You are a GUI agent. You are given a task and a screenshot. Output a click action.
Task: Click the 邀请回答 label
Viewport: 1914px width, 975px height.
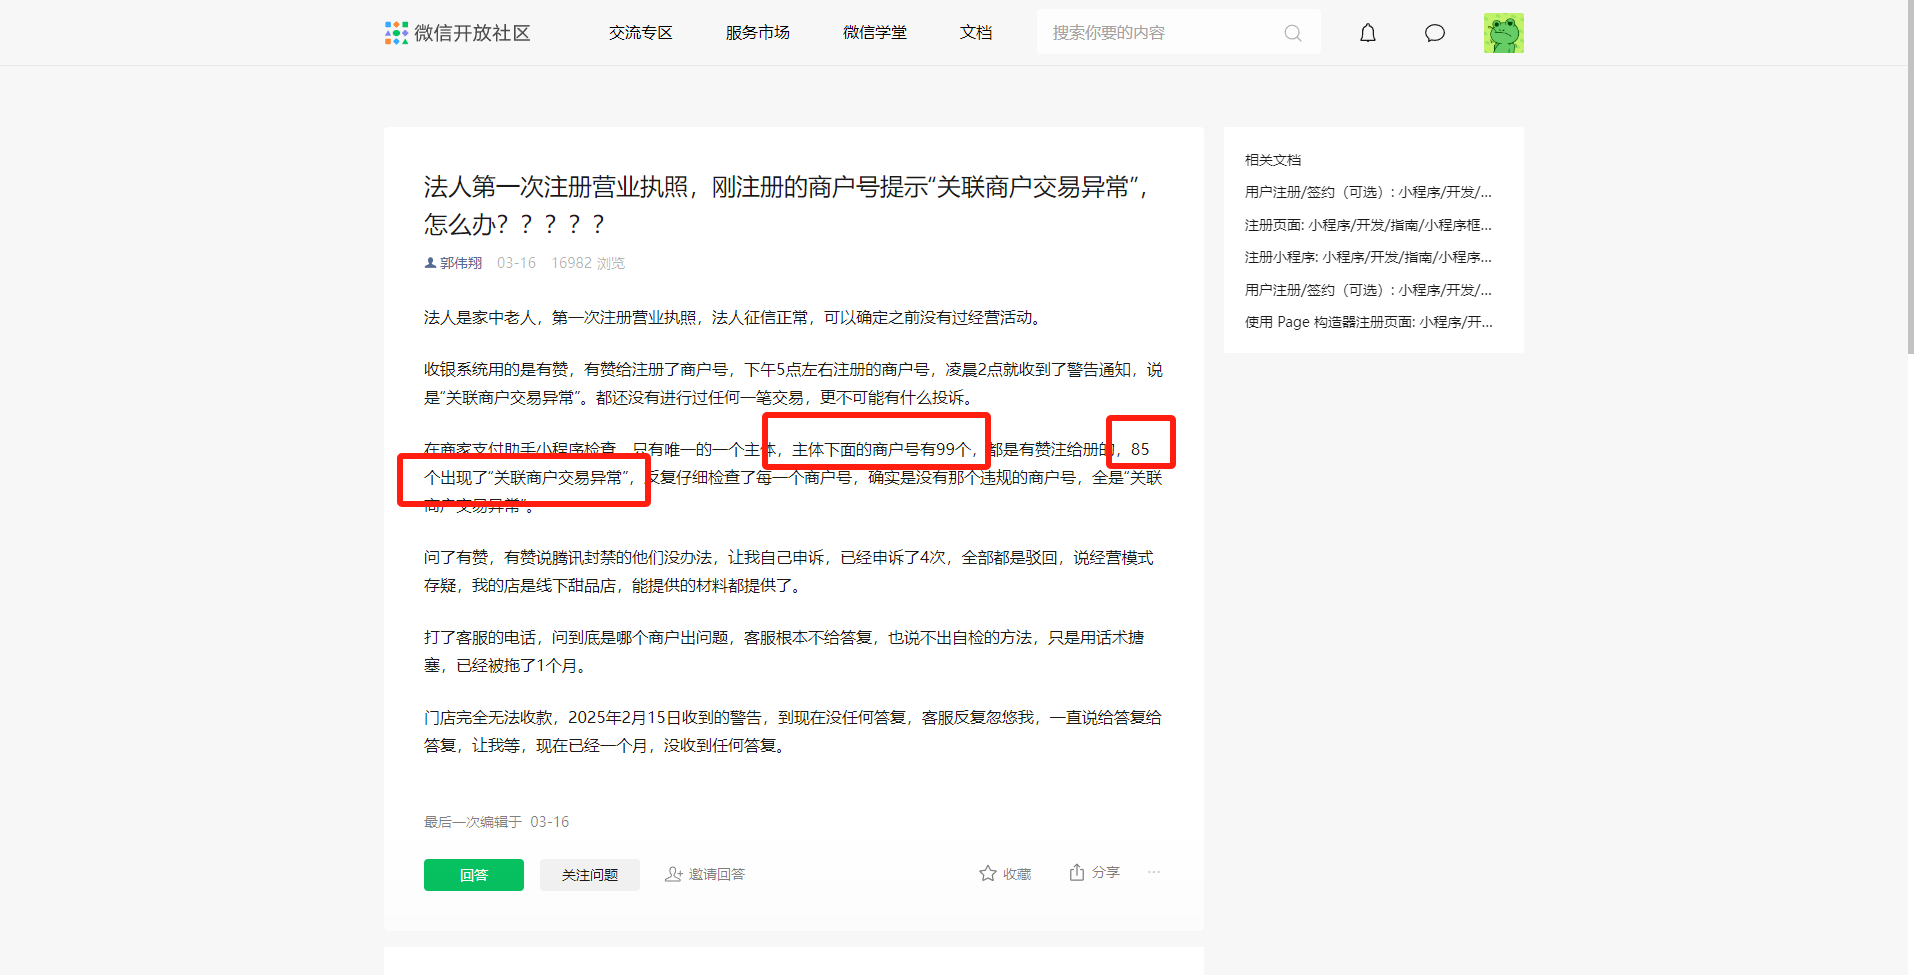(717, 874)
